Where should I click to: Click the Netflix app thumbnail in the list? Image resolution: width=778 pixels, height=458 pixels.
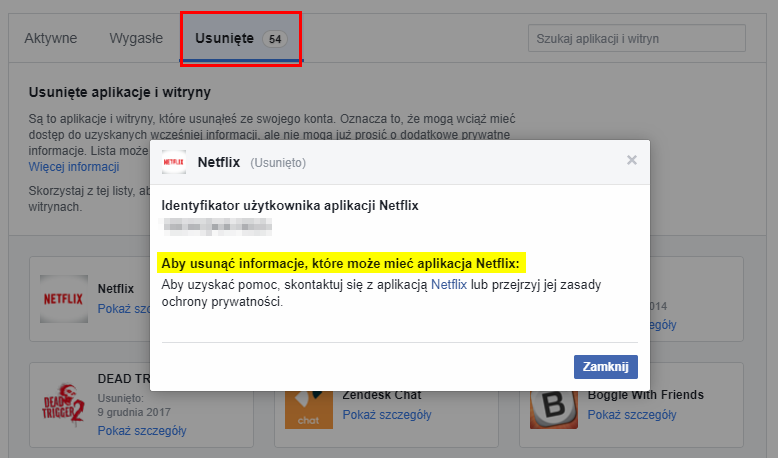[64, 299]
